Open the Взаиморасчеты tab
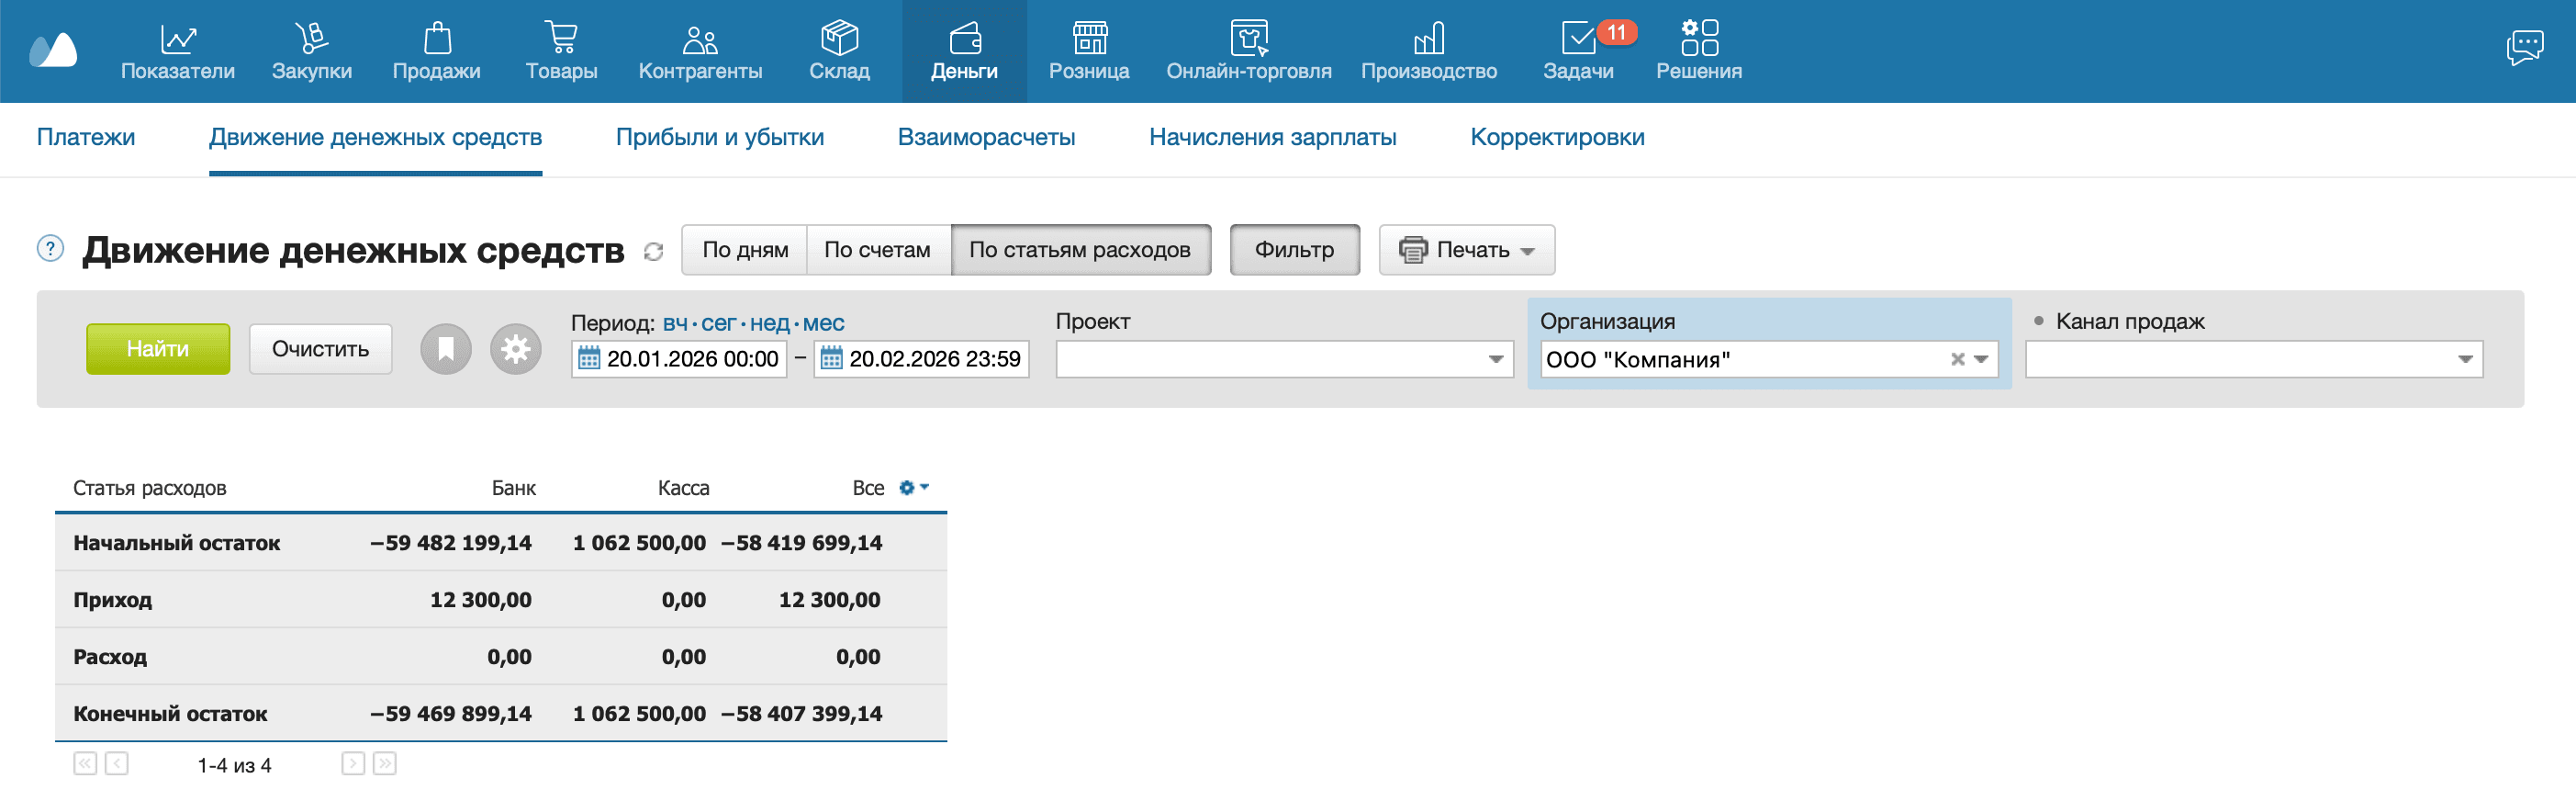The height and width of the screenshot is (801, 2576). tap(986, 137)
